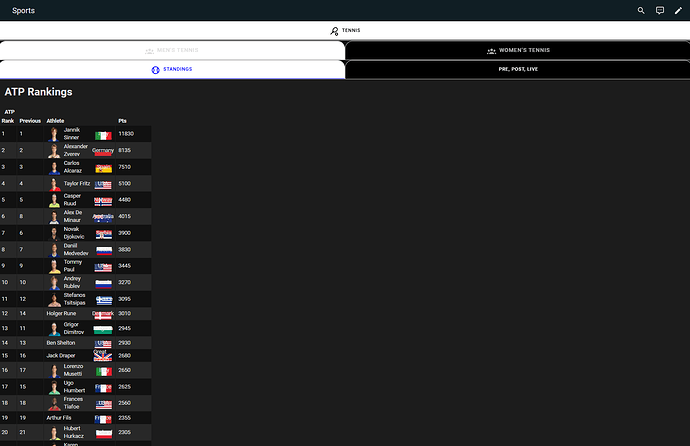Click Lorenzo Musetti's player photo
The height and width of the screenshot is (446, 690).
tap(54, 370)
